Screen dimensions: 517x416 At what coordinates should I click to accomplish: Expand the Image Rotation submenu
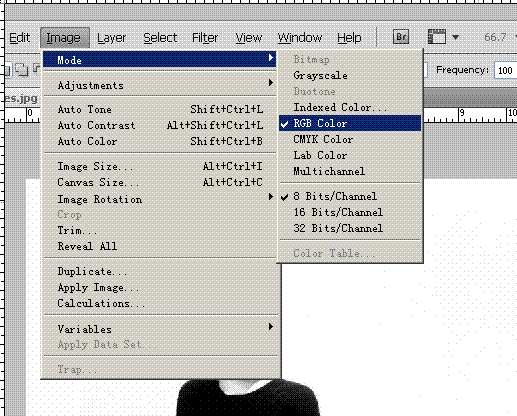pyautogui.click(x=160, y=199)
